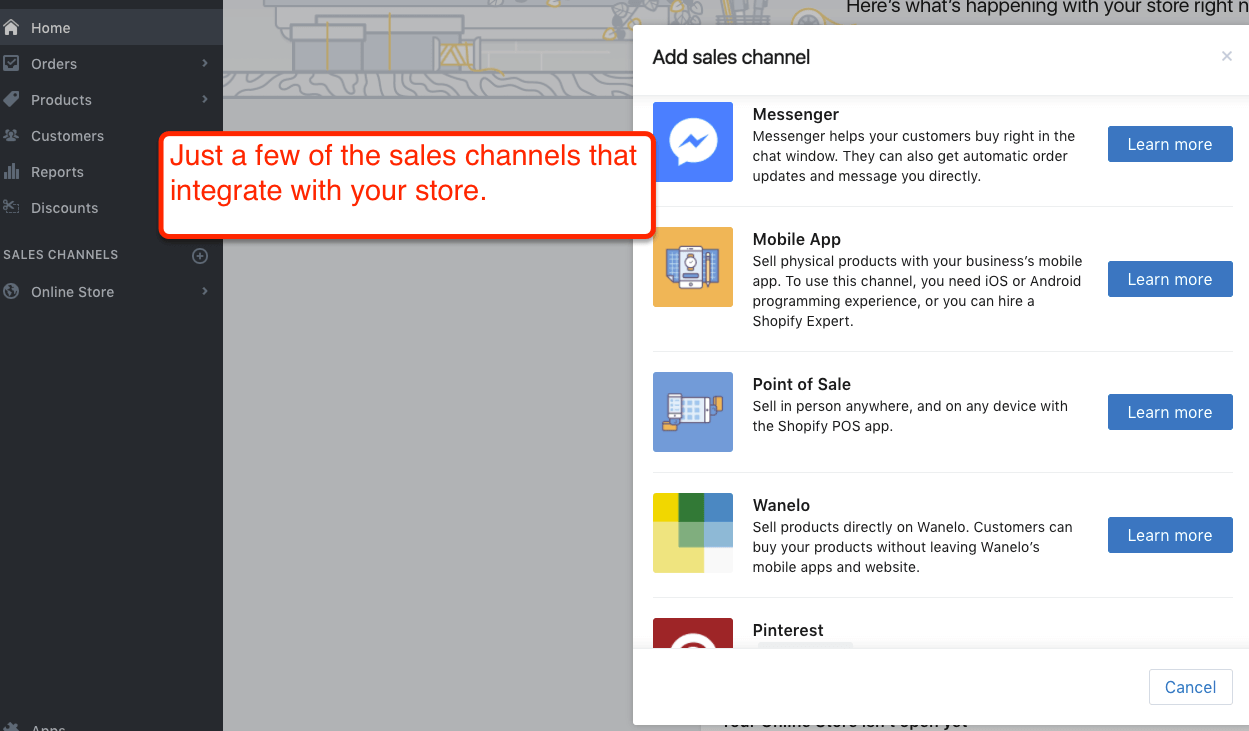The height and width of the screenshot is (731, 1249).
Task: Click the Pinterest channel logo
Action: (693, 633)
